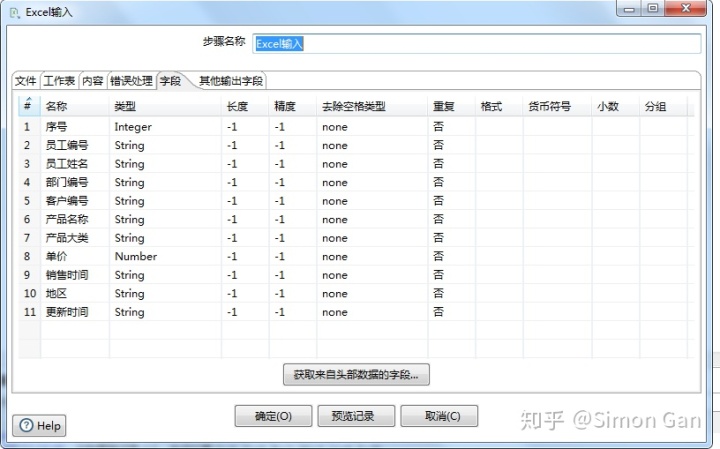Select the 地区 field name cell
Image resolution: width=720 pixels, height=449 pixels.
coord(75,293)
